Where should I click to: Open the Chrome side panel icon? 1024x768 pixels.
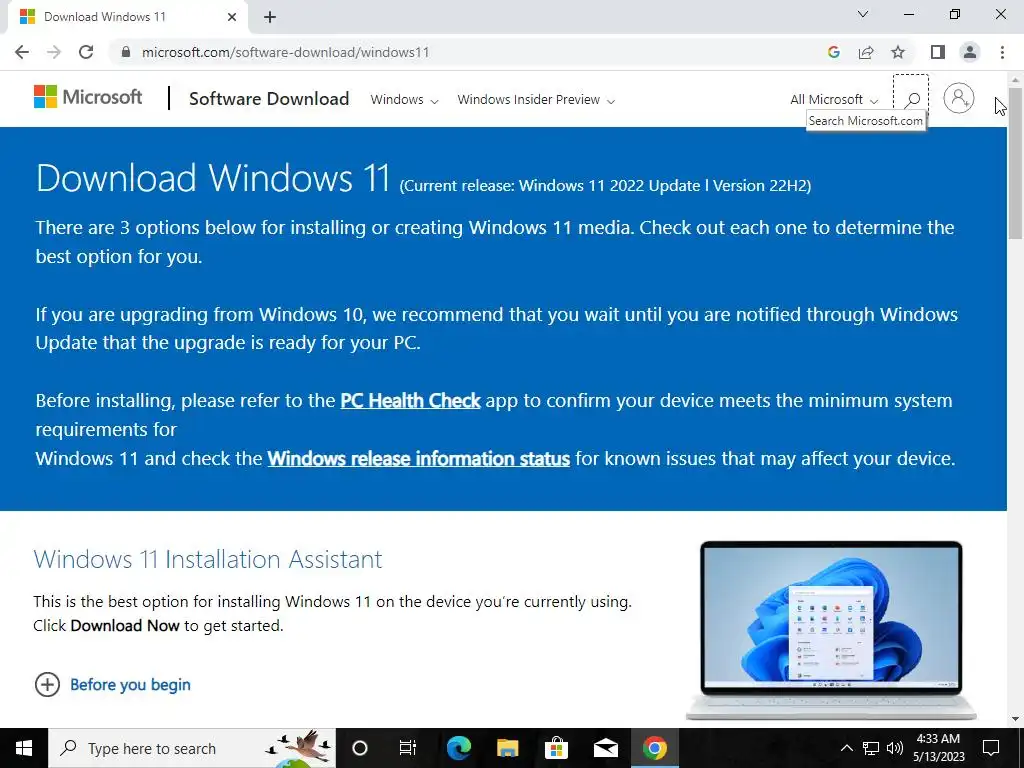[x=938, y=52]
